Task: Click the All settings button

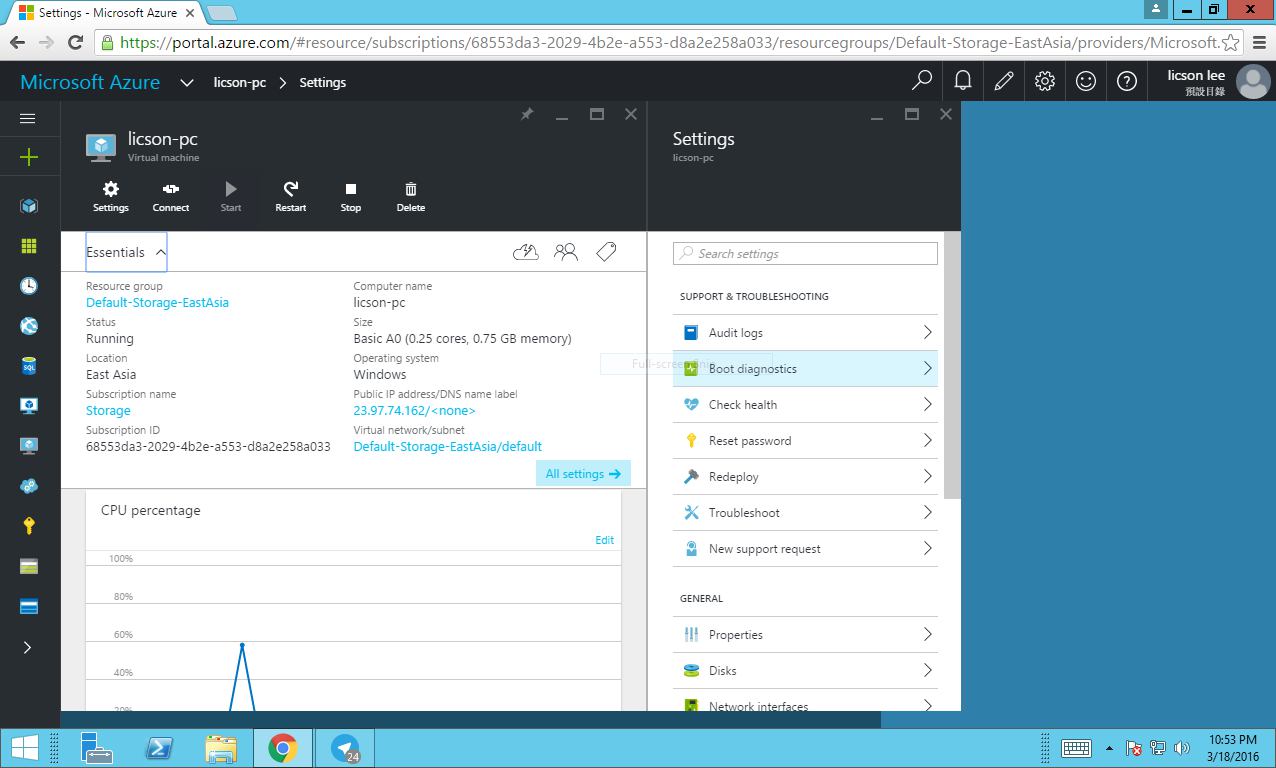Action: tap(583, 474)
